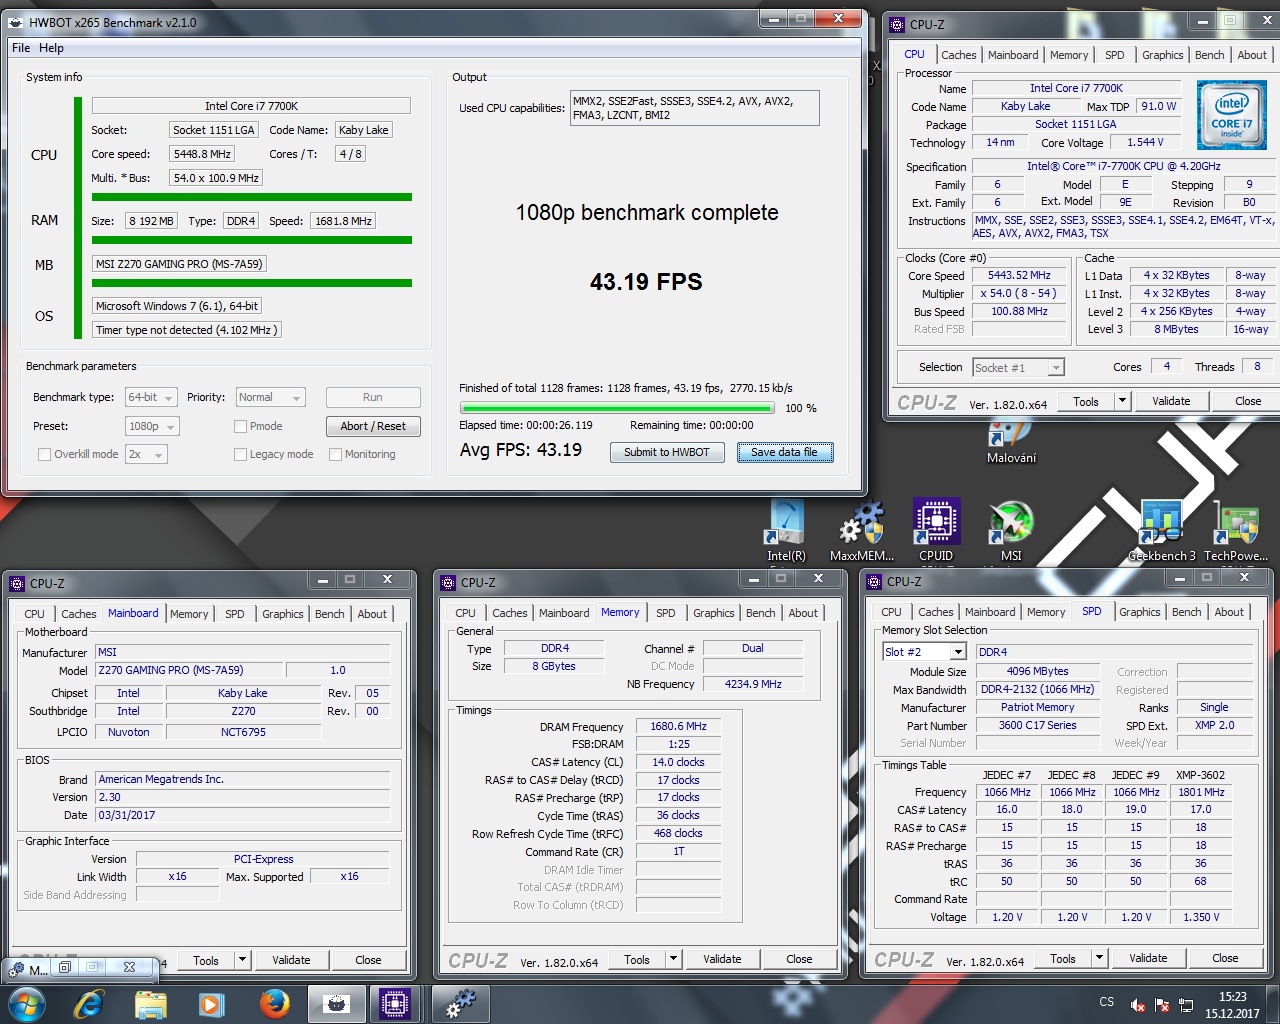The image size is (1280, 1024).
Task: Open the Geekbench 3 desktop shortcut
Action: coord(1161,530)
